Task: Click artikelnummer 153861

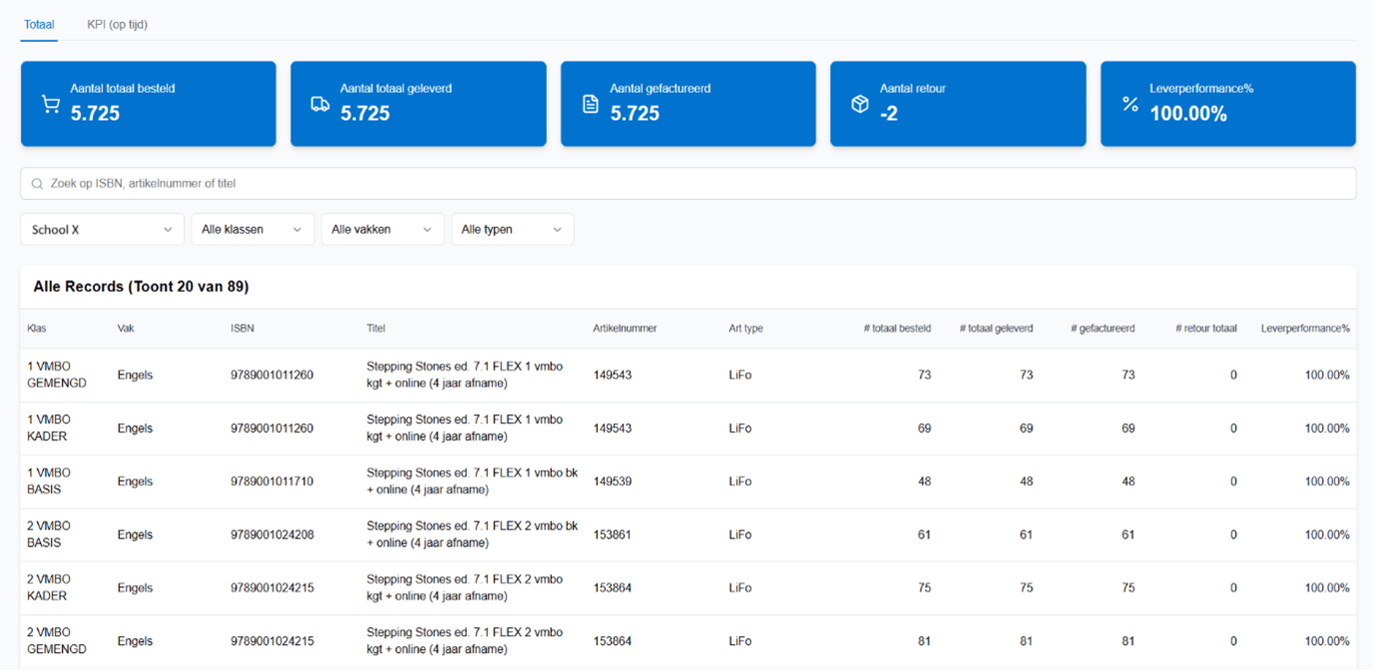Action: (x=612, y=535)
